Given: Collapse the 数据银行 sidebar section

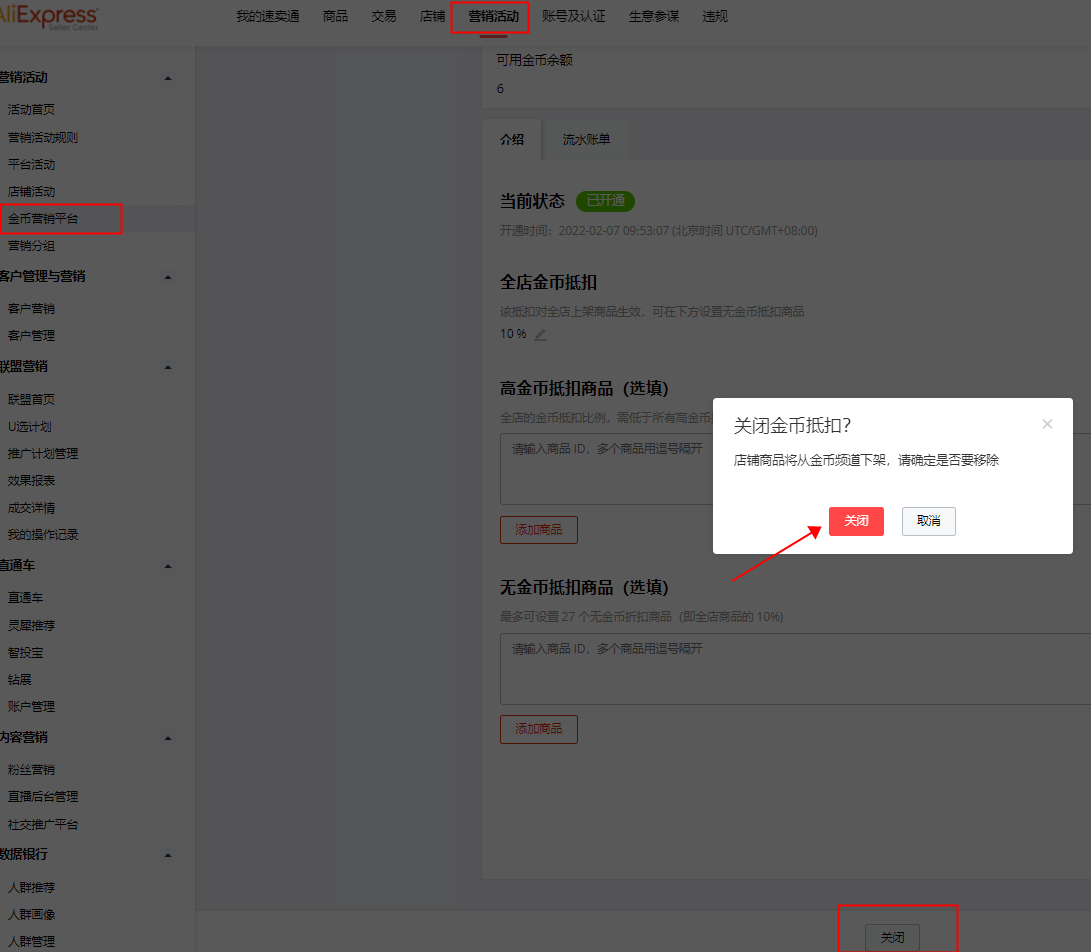Looking at the screenshot, I should point(168,855).
